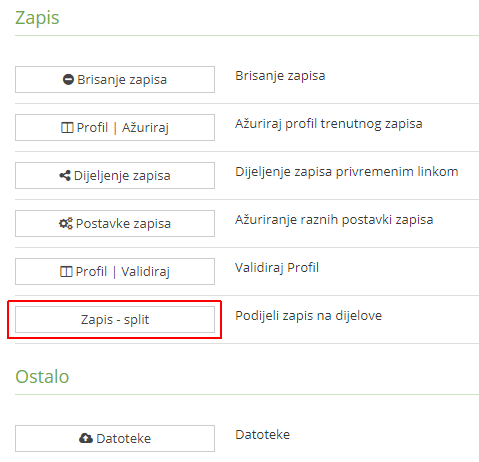Click the columns icon next to Profil | Validiraj
The width and height of the screenshot is (479, 462).
[66, 272]
